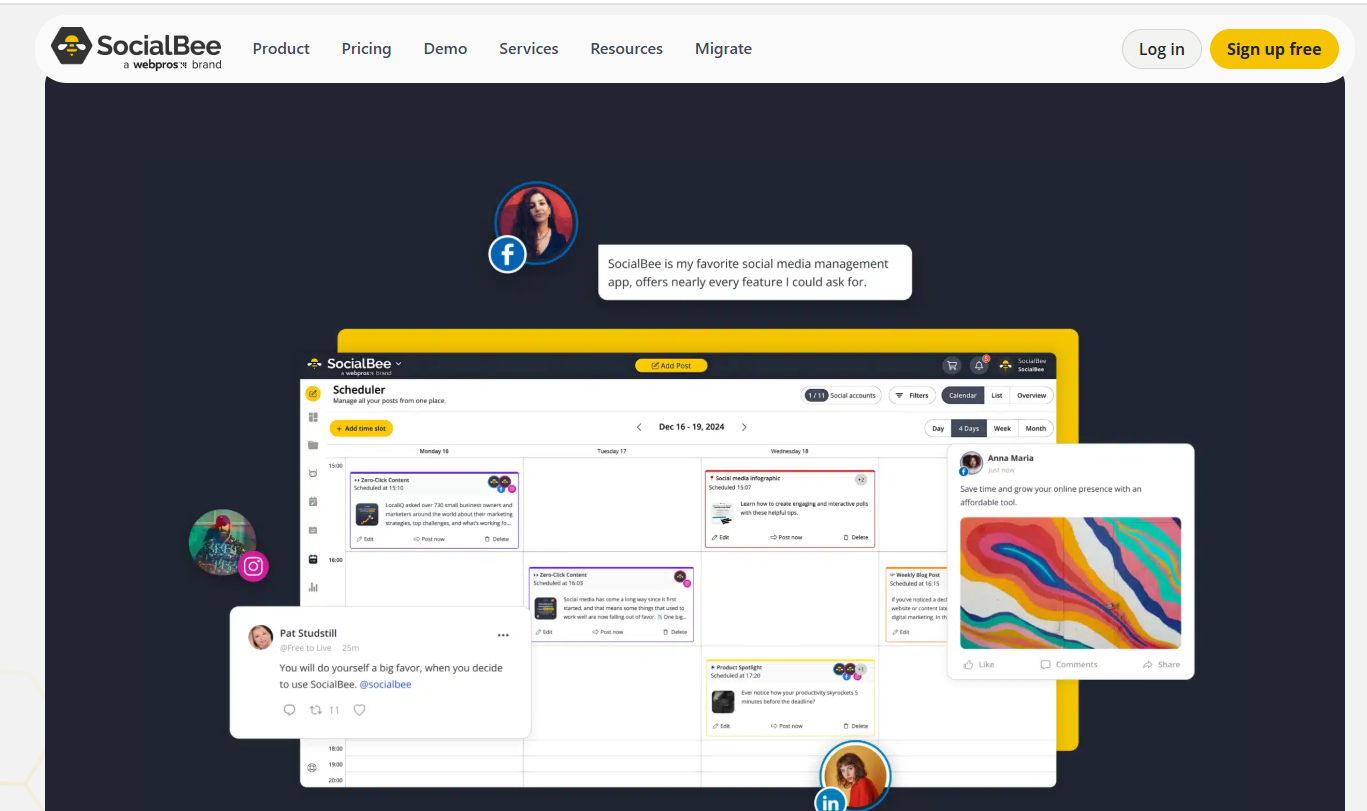Click the Instagram badge on the man's avatar

(x=253, y=567)
